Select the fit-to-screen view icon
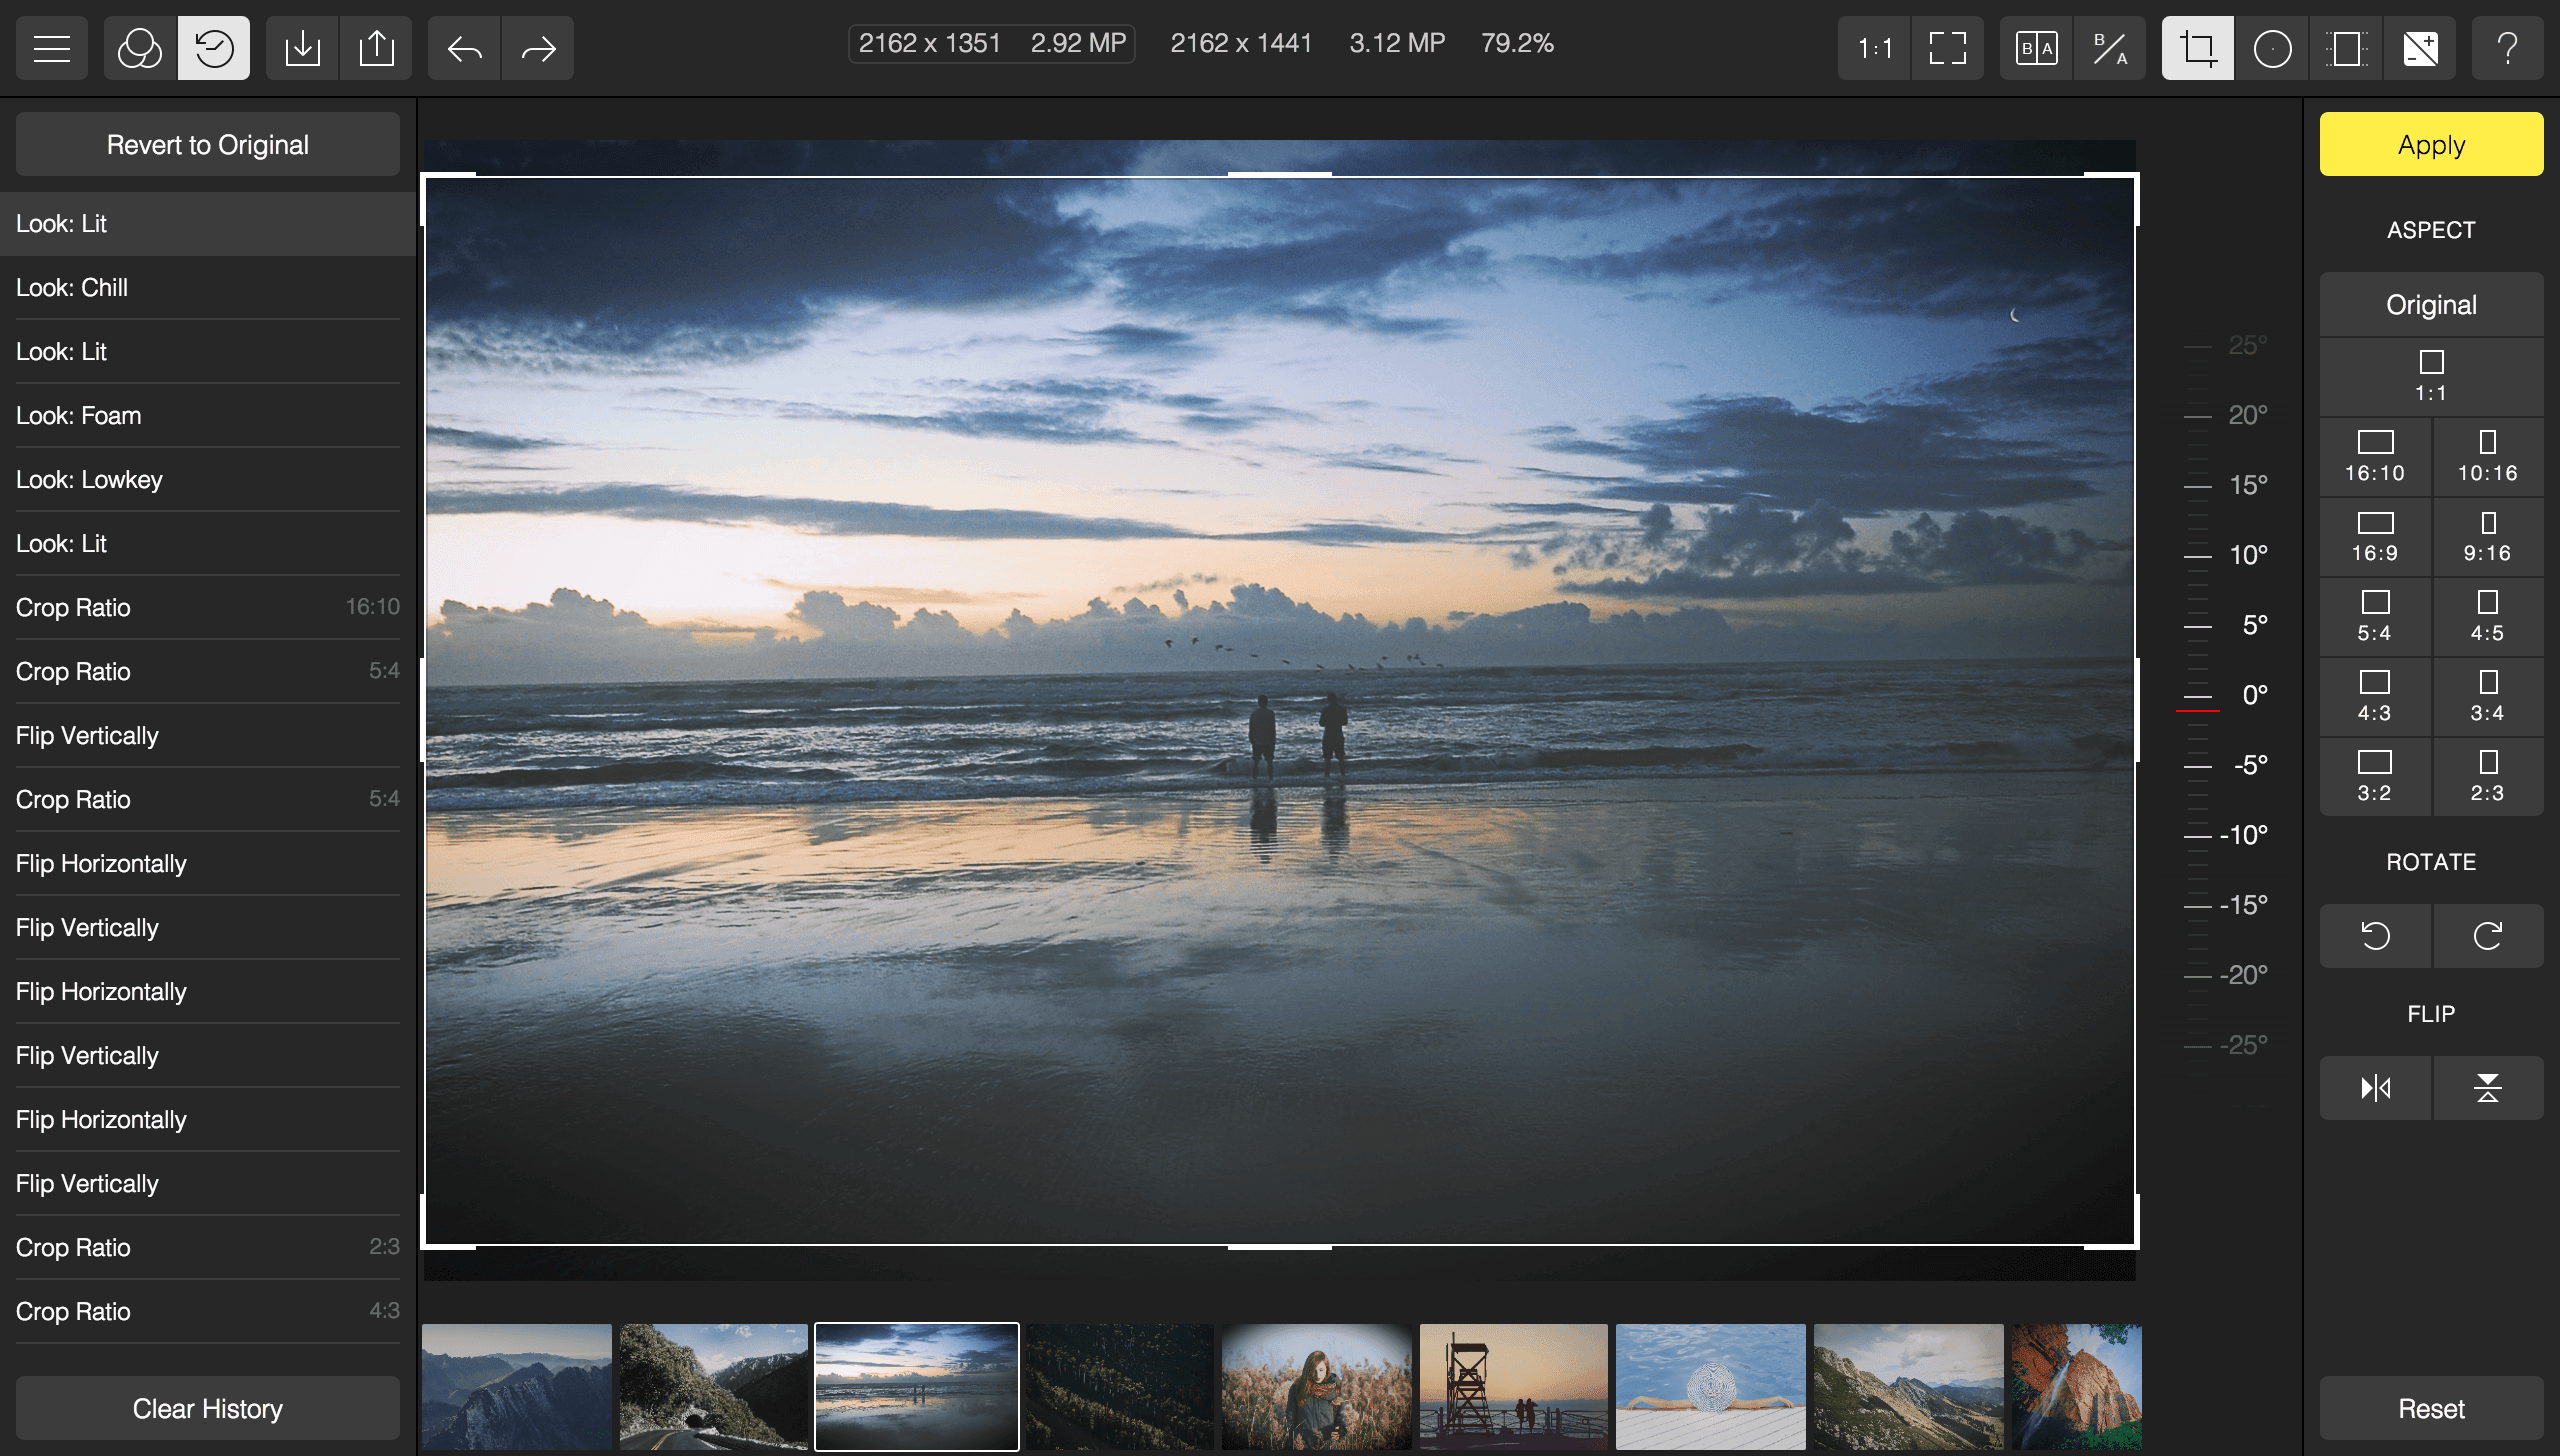 click(1946, 47)
